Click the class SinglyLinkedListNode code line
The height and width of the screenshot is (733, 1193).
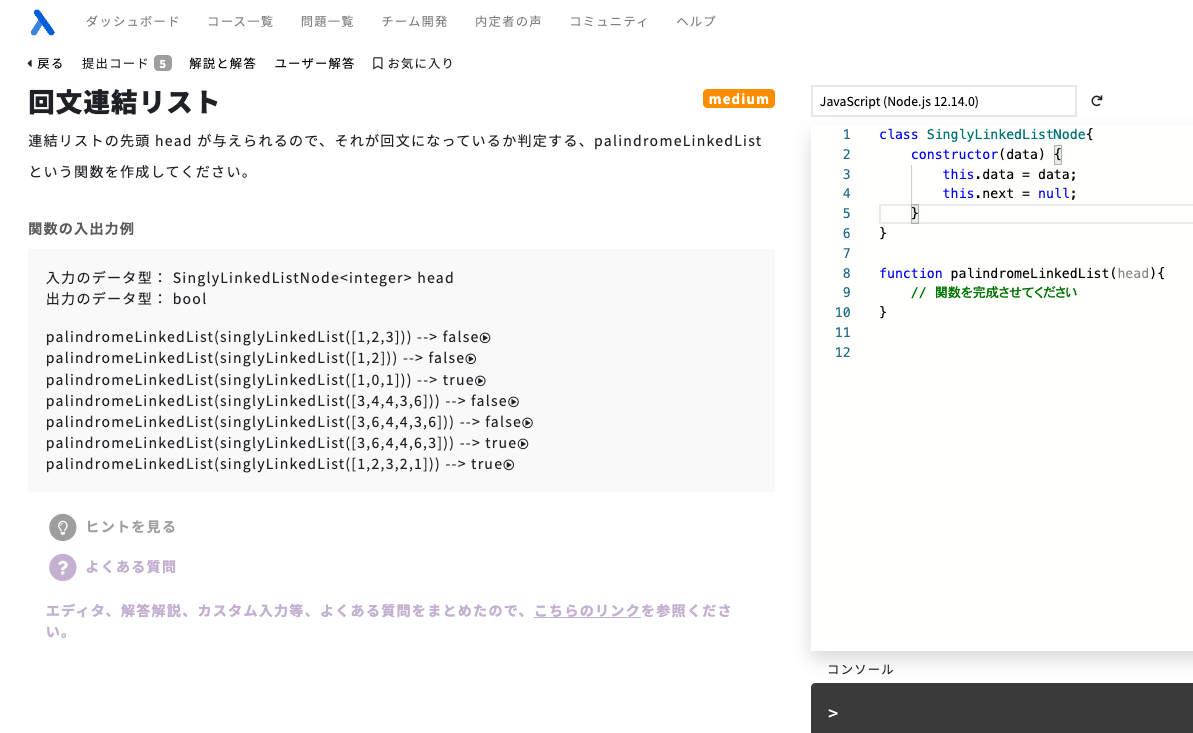(x=986, y=135)
